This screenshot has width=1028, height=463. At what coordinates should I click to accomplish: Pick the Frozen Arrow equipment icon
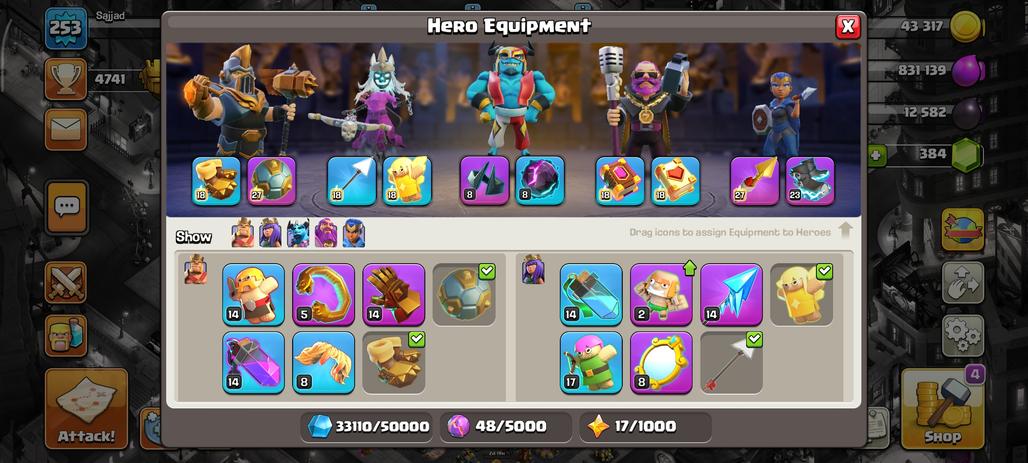[731, 294]
